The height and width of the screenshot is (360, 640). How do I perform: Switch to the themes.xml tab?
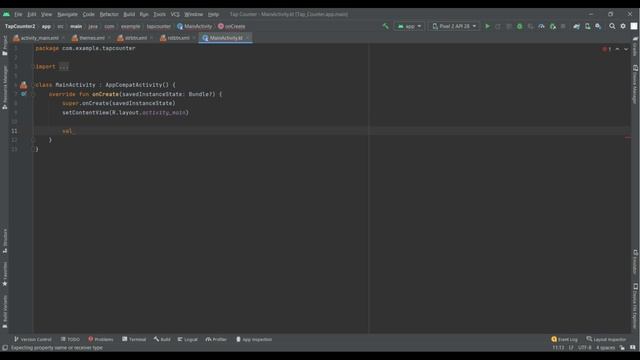91,38
